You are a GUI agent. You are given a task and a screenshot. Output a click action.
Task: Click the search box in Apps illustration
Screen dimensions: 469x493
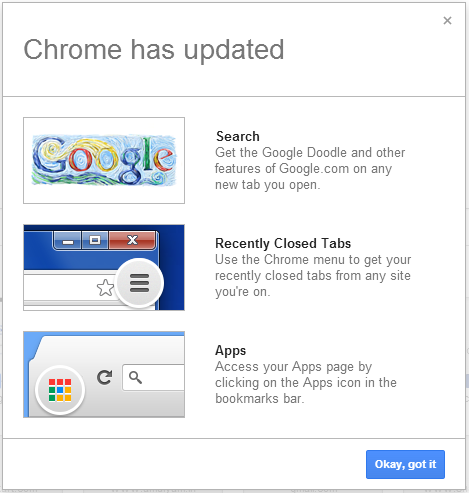tap(153, 377)
